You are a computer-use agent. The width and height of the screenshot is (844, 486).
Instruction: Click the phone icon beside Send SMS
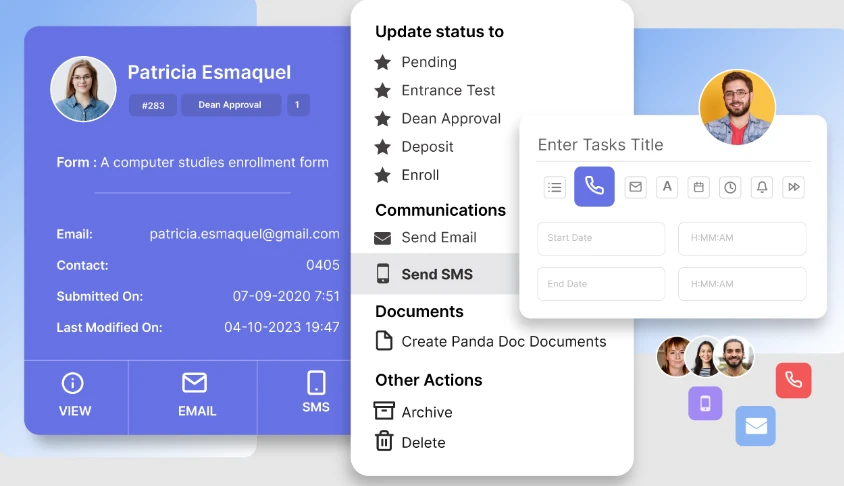tap(383, 273)
